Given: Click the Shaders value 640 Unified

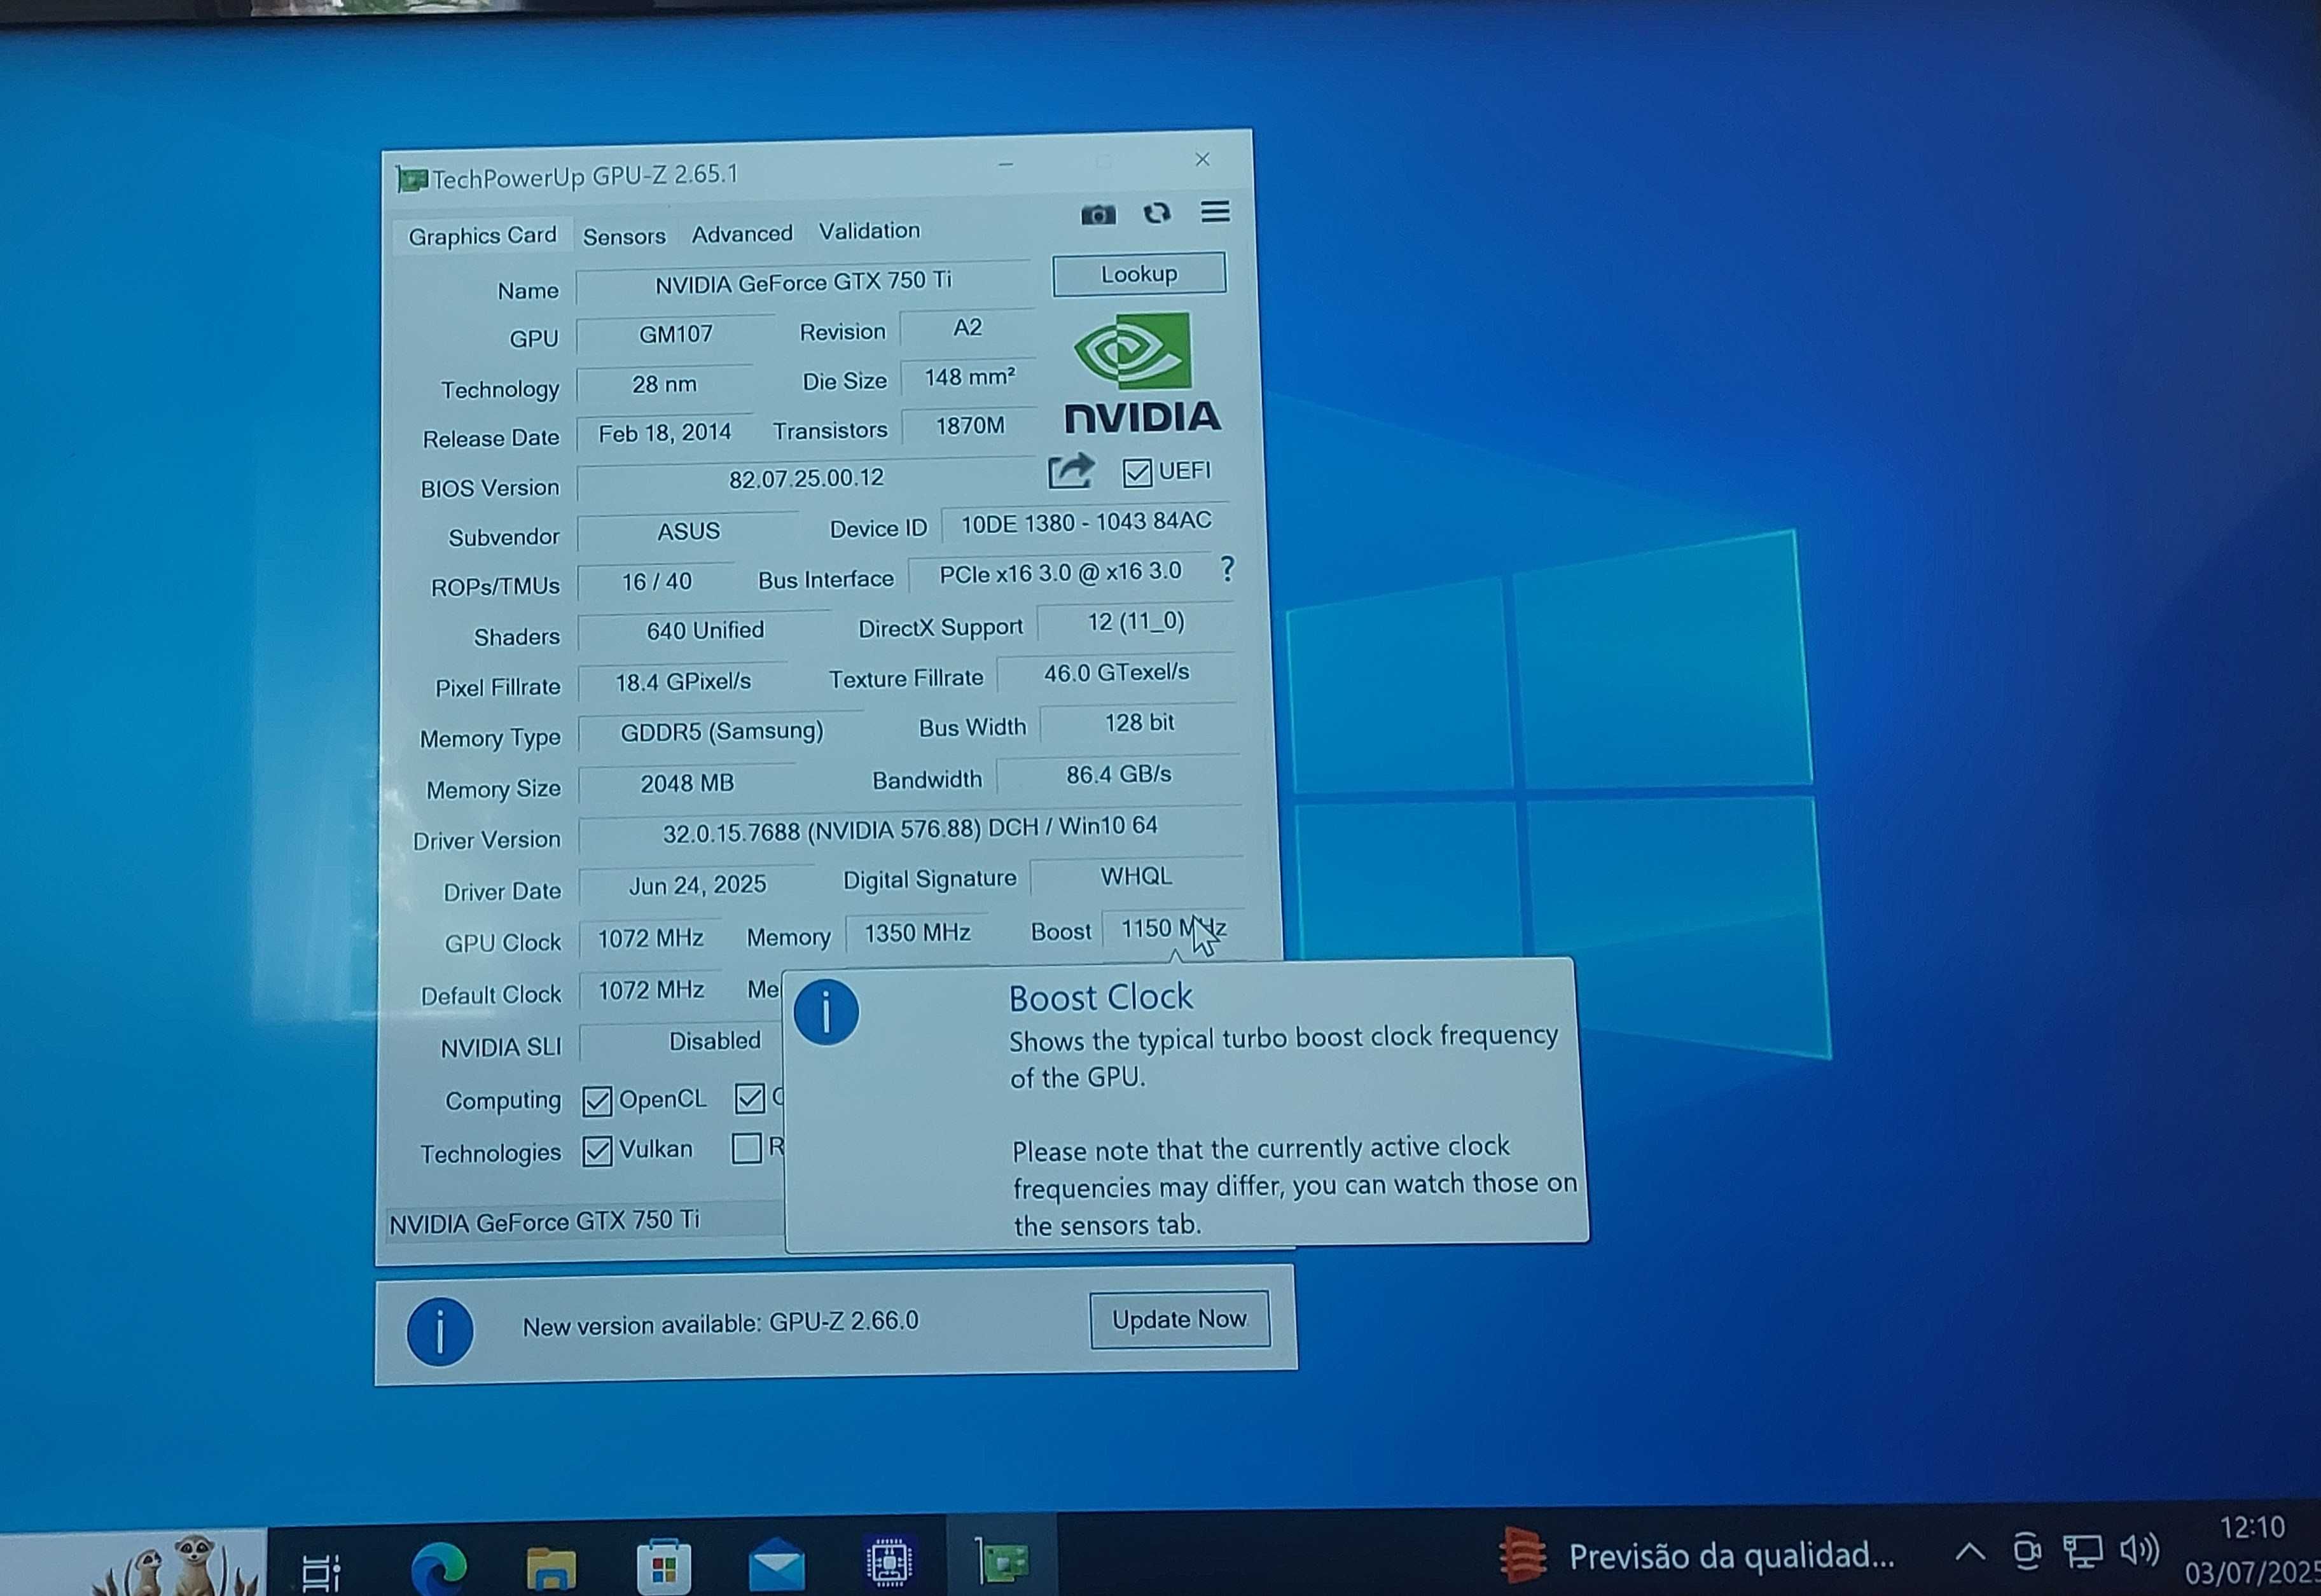Looking at the screenshot, I should (x=705, y=631).
